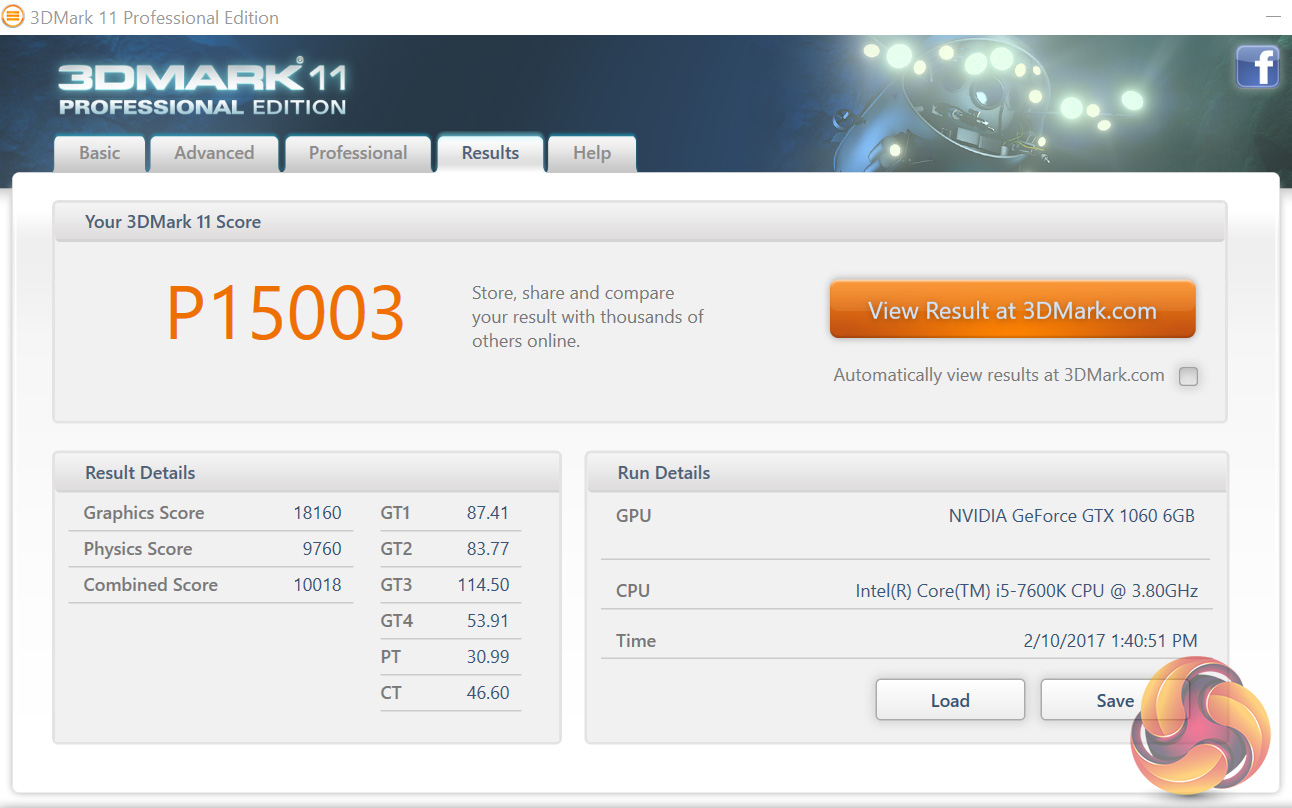Click the PT result 30.99
This screenshot has width=1292, height=808.
click(x=487, y=657)
